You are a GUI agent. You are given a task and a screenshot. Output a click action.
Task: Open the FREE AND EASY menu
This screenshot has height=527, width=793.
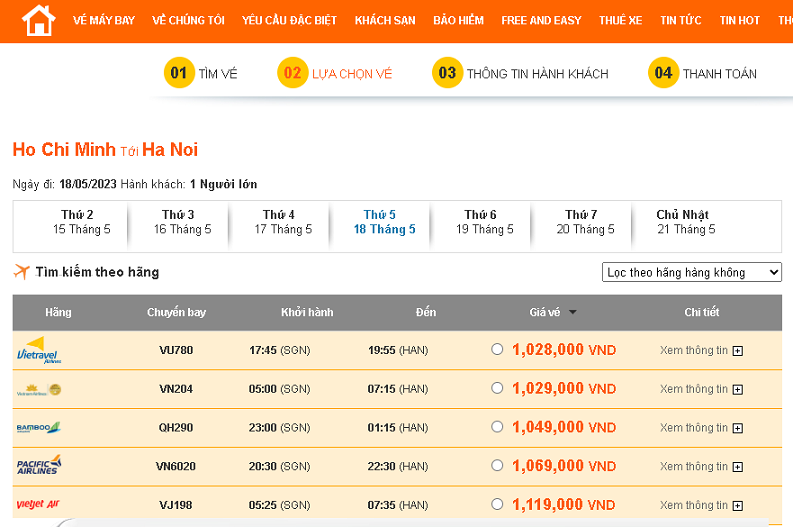(541, 21)
